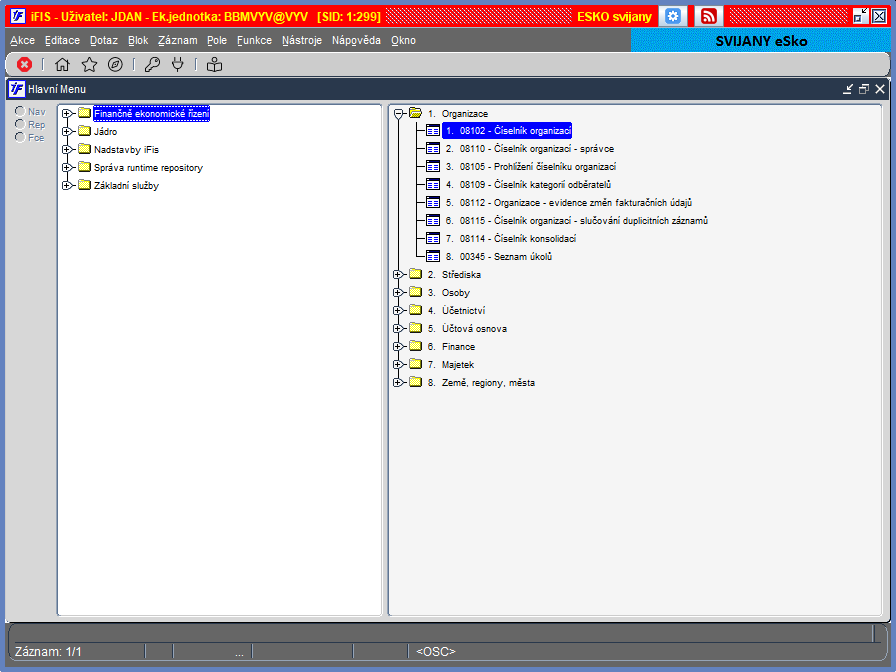Open the Funkce menu
The height and width of the screenshot is (672, 896).
[254, 41]
